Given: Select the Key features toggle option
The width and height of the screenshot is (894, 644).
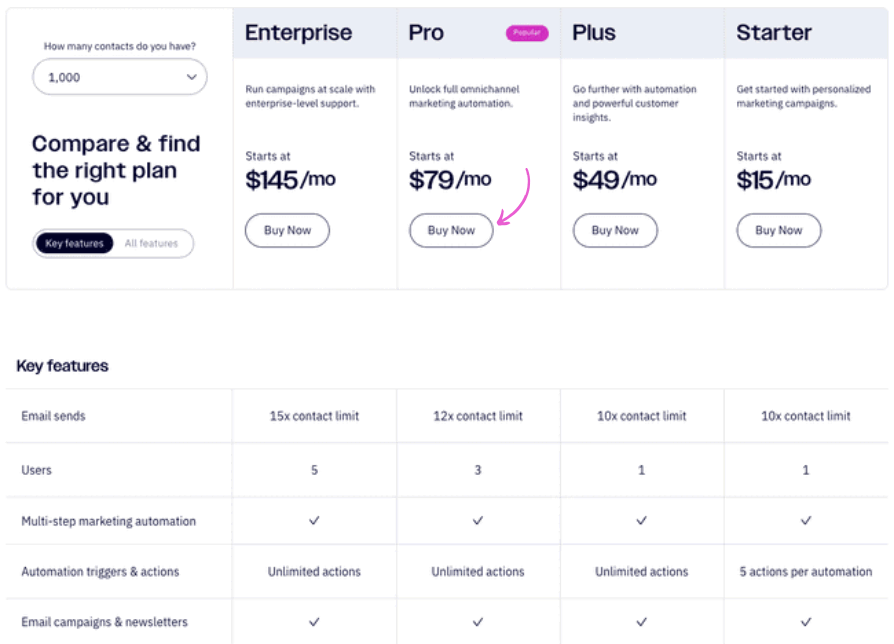Looking at the screenshot, I should coord(74,243).
